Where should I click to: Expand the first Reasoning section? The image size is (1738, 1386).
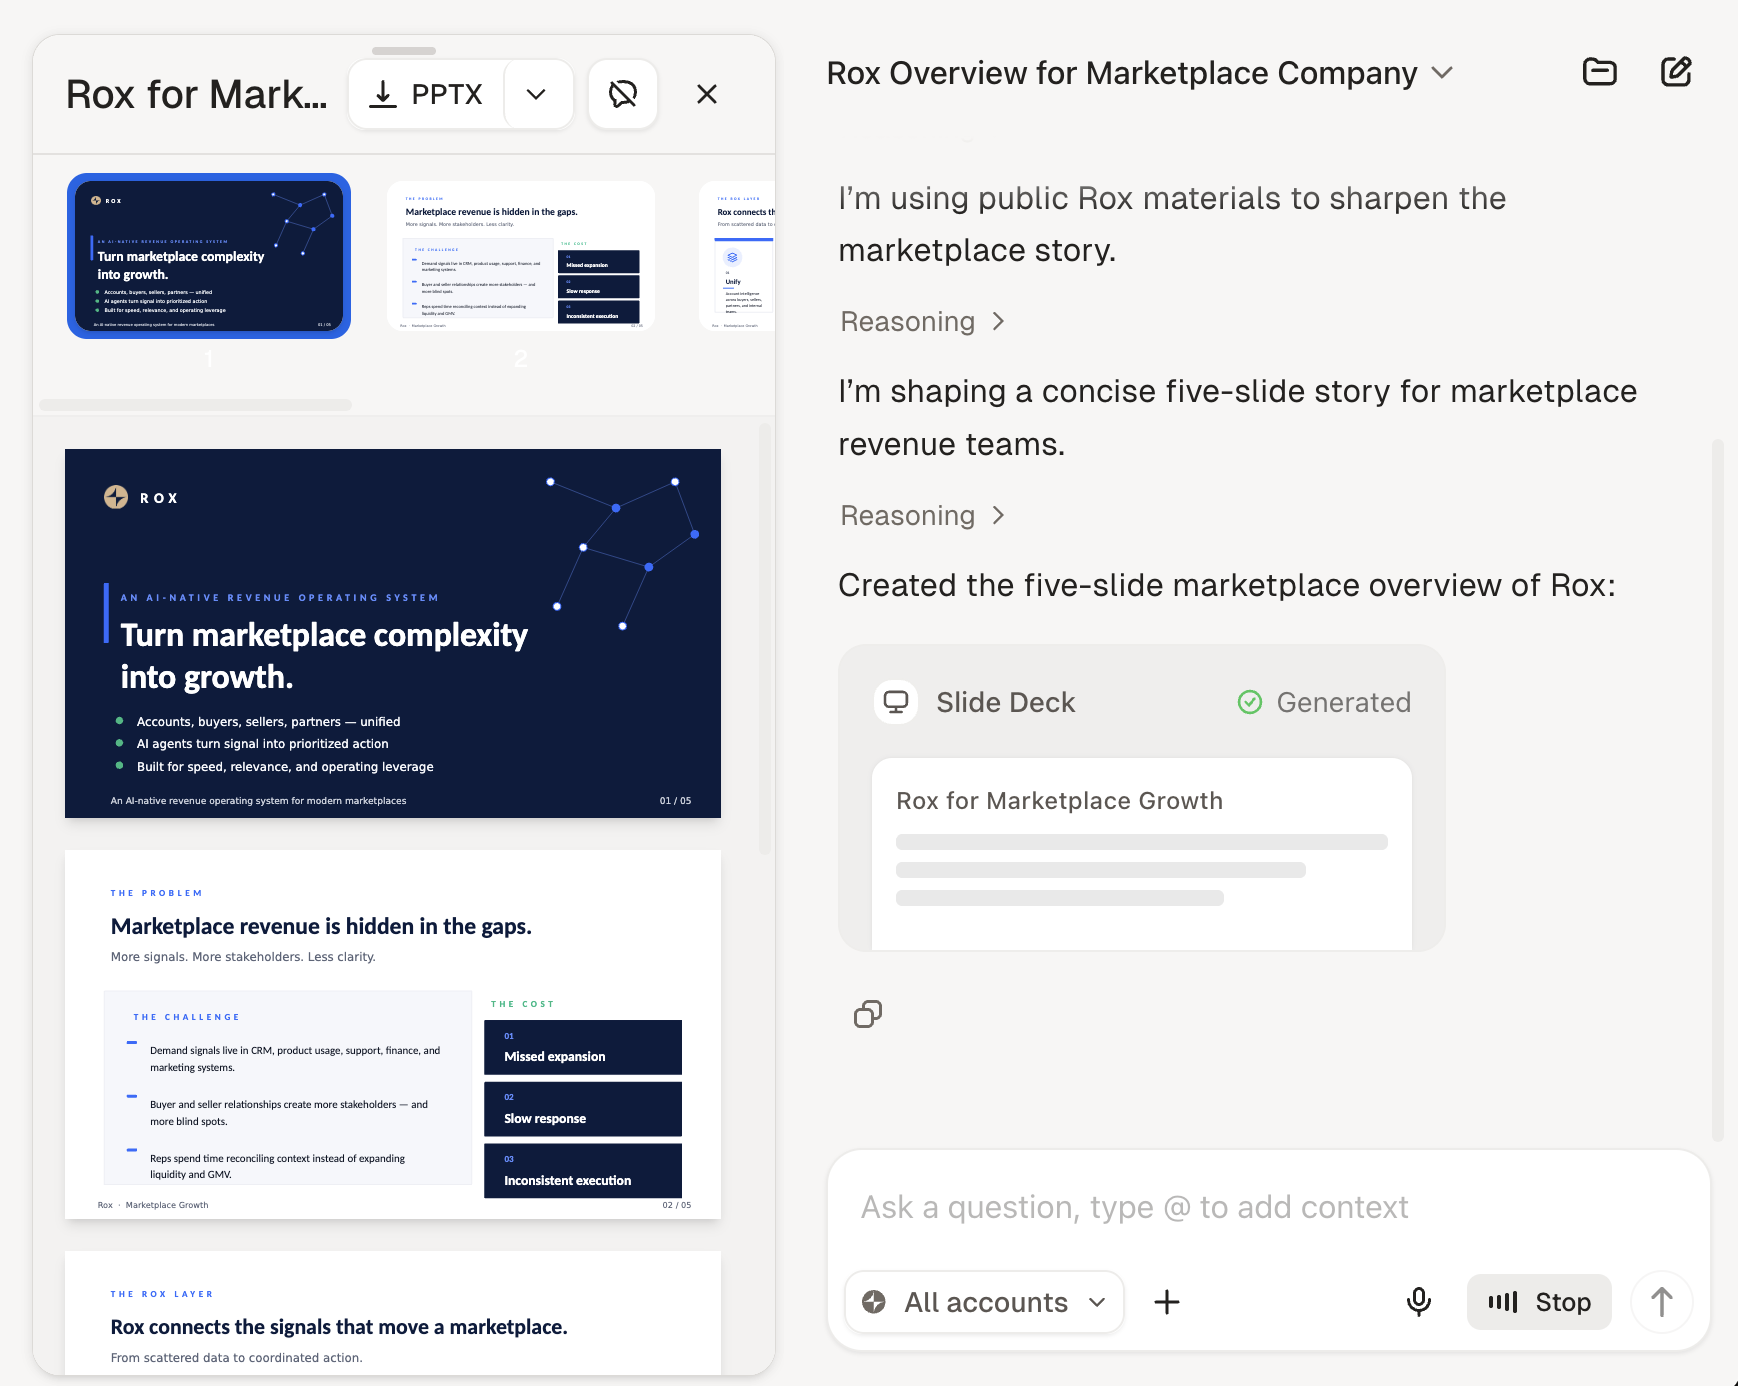922,322
